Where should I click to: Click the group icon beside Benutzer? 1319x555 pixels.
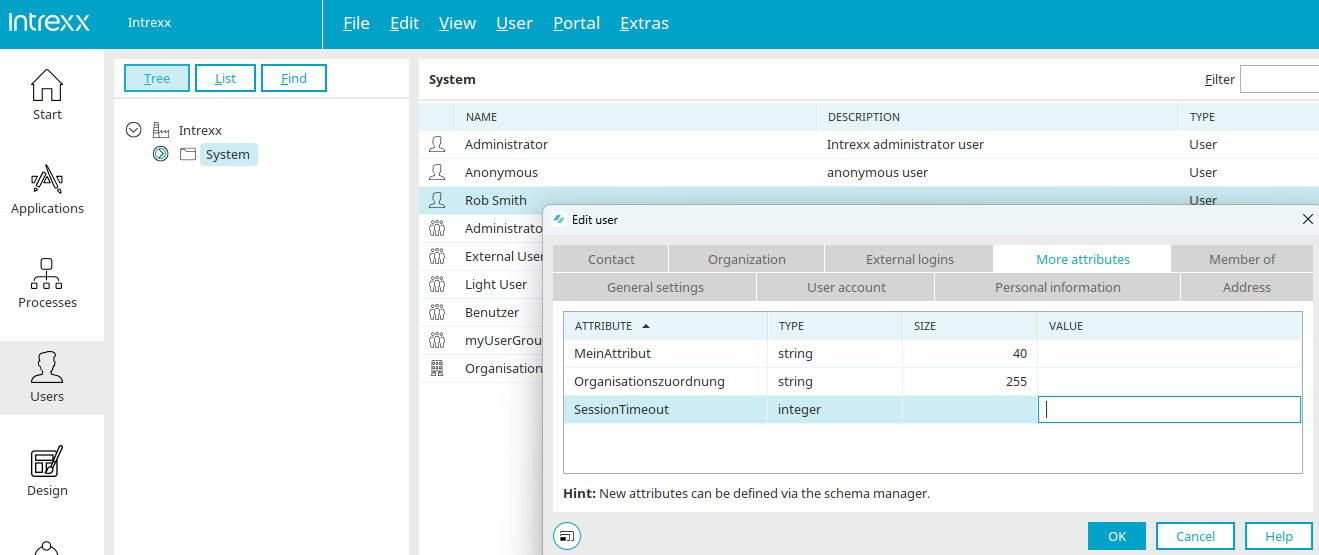tap(437, 312)
